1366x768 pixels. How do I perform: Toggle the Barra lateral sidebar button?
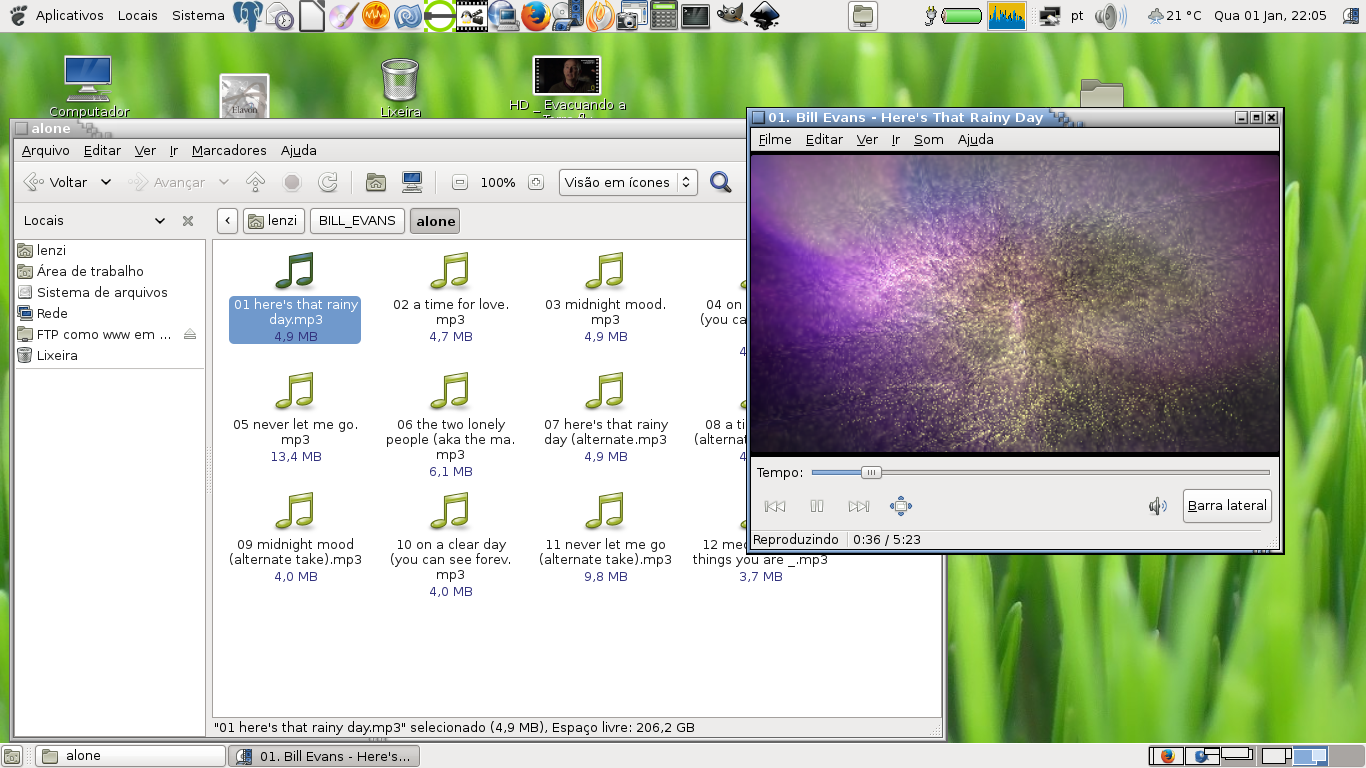pos(1227,506)
